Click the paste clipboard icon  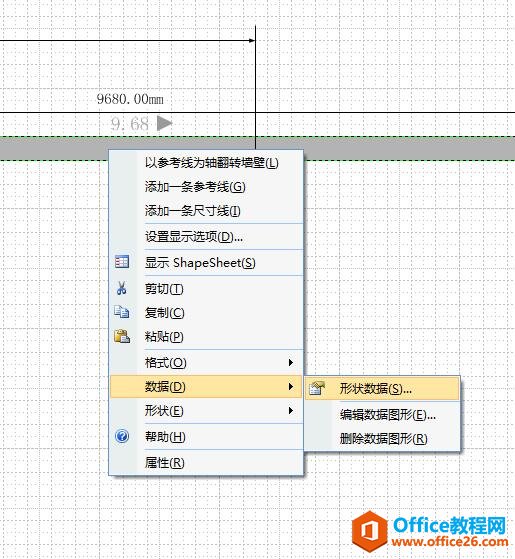click(122, 336)
